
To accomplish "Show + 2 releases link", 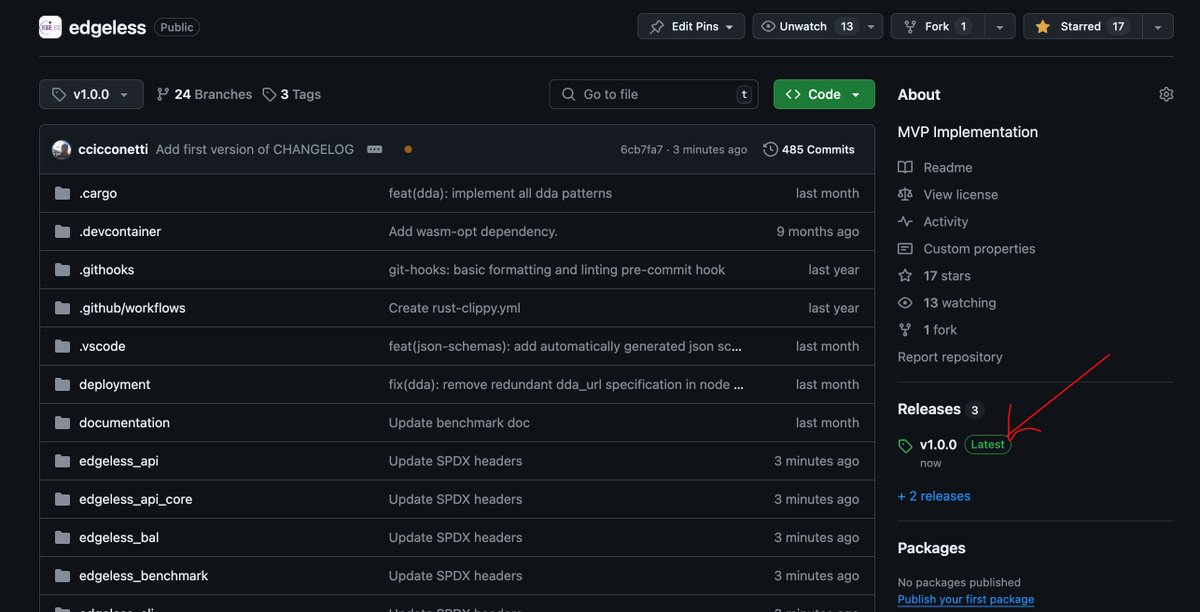I will coord(934,495).
